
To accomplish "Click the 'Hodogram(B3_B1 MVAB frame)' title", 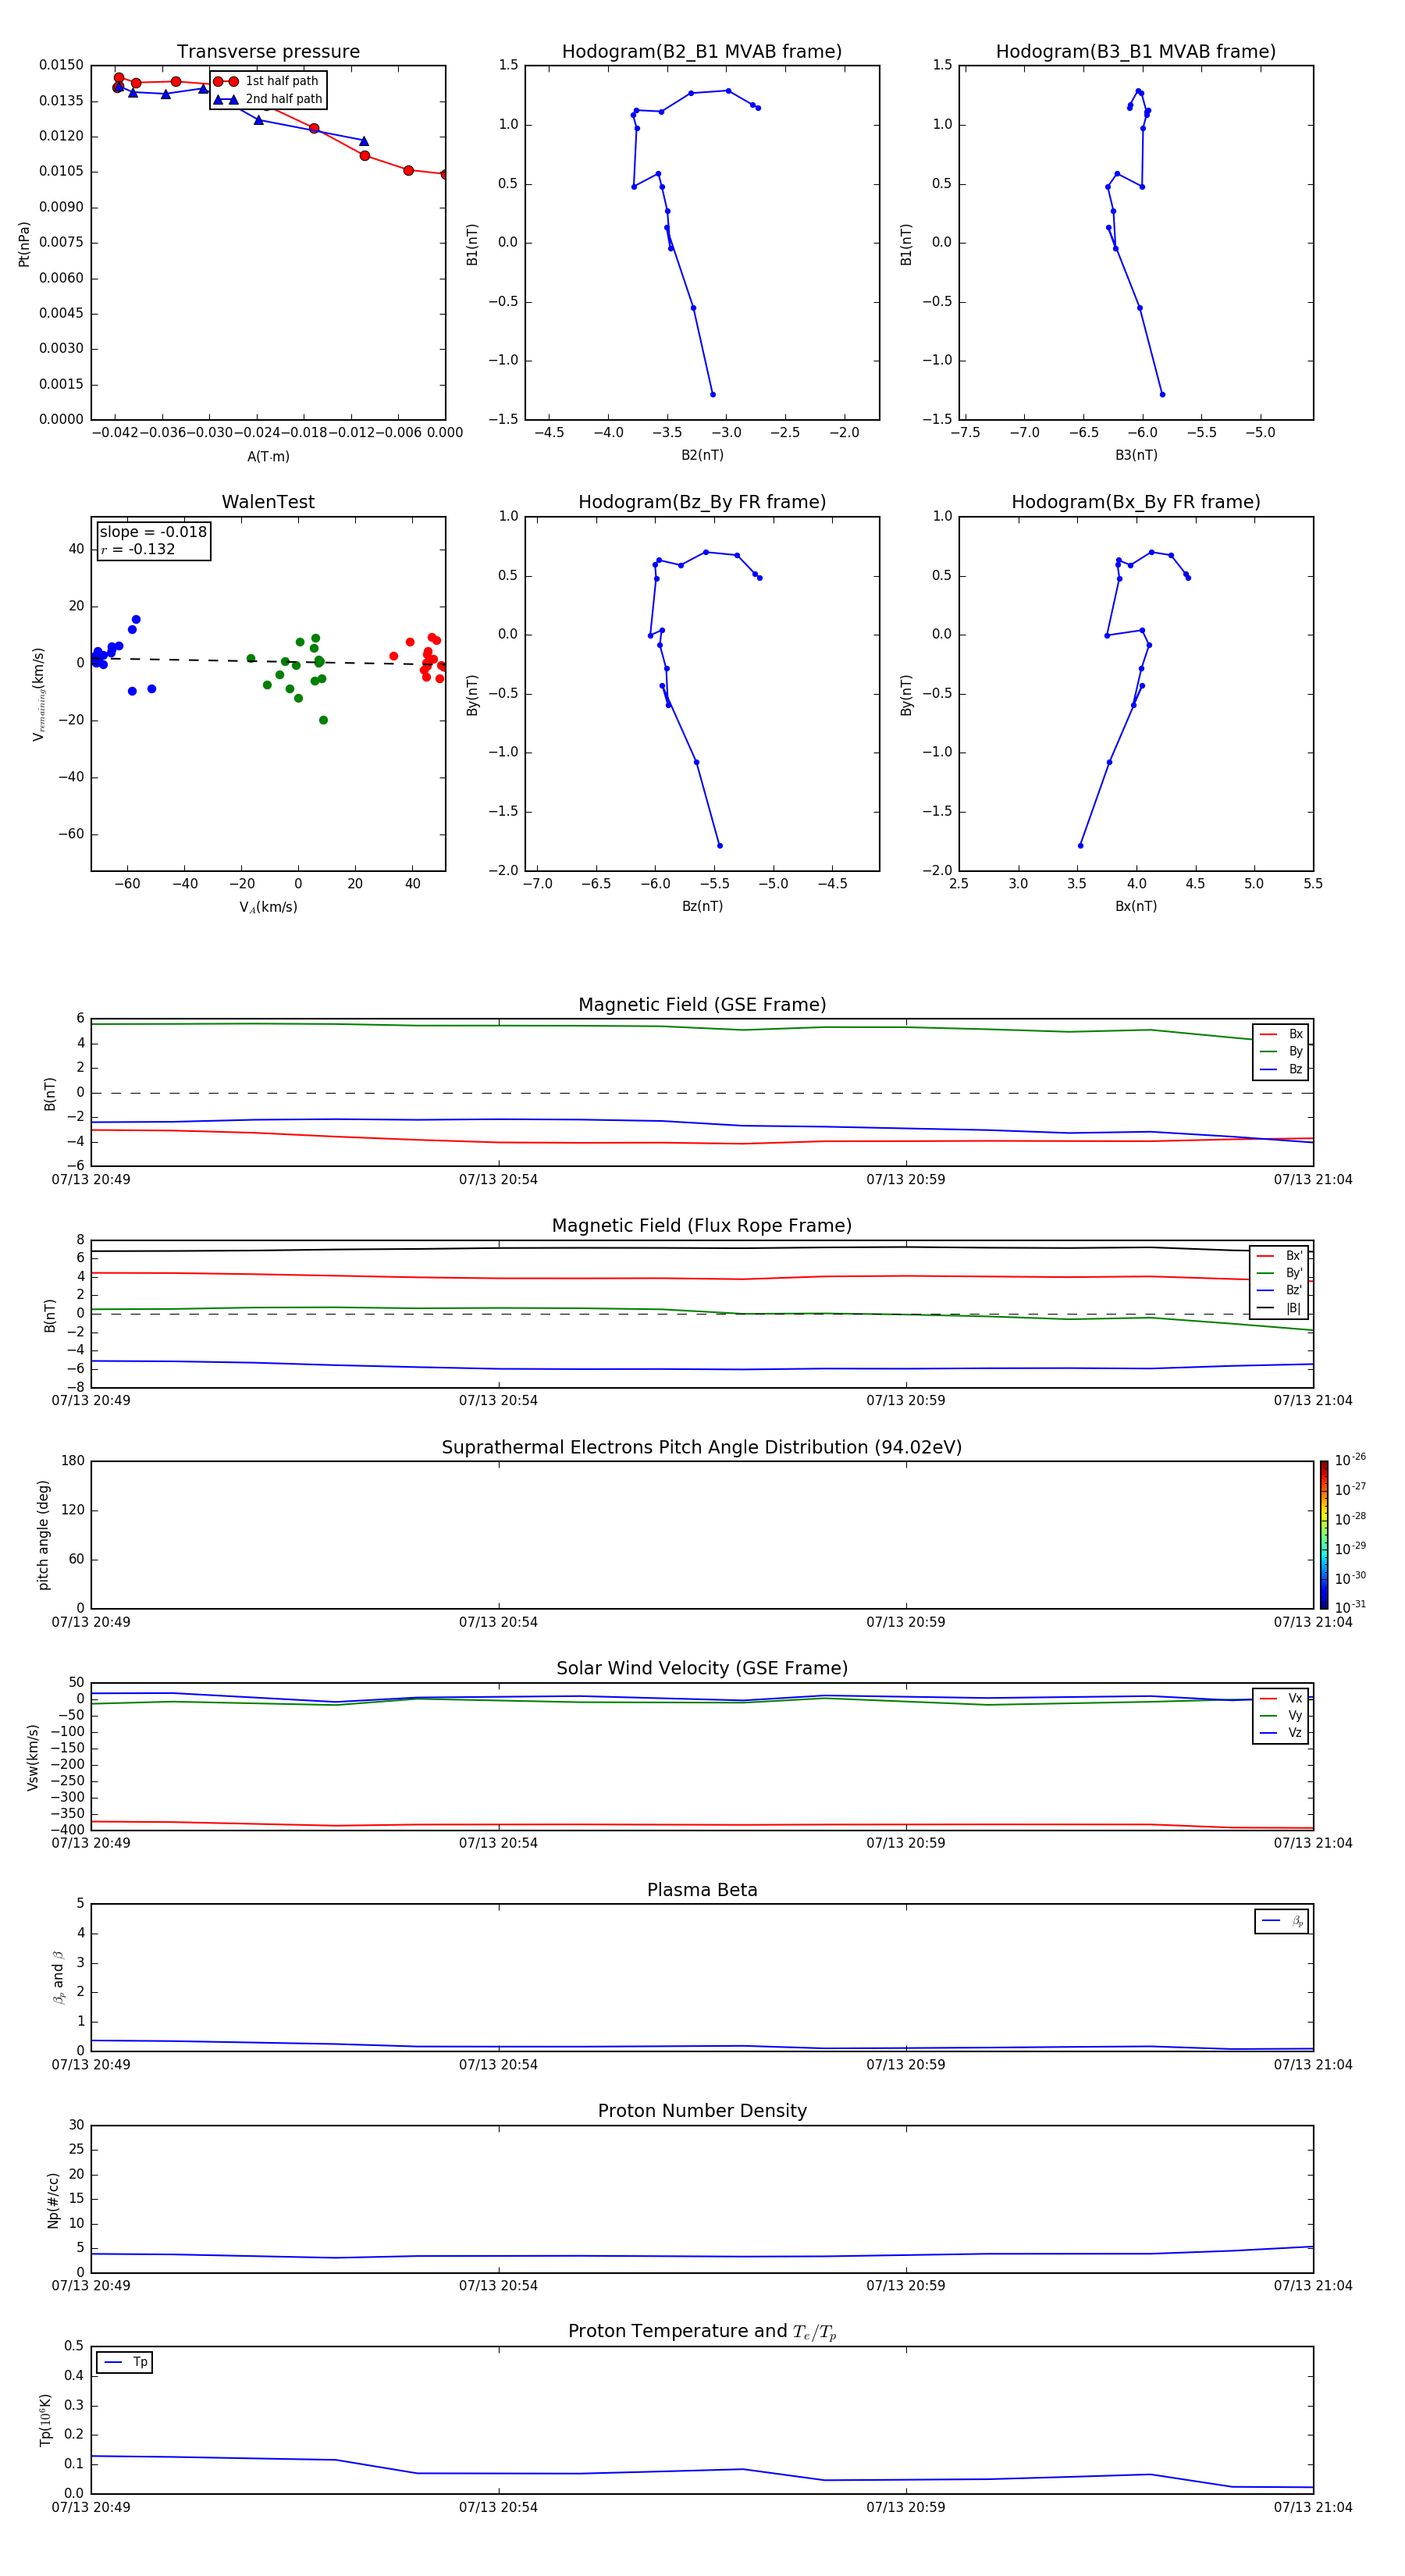I will click(x=1136, y=52).
